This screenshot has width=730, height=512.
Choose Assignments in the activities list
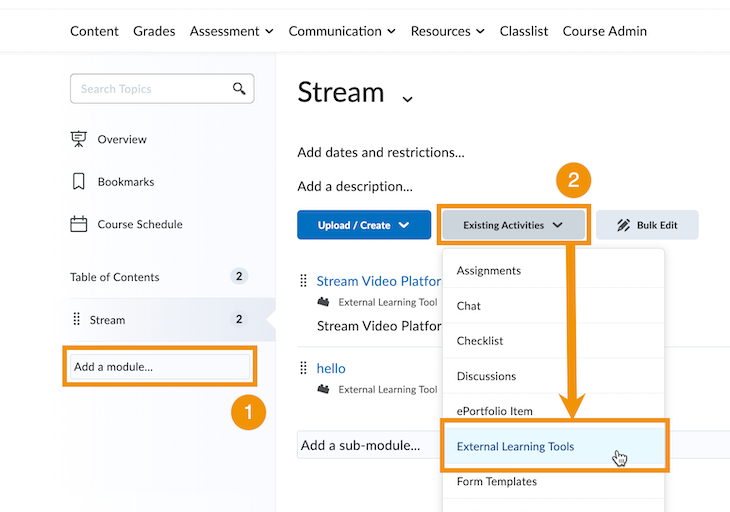(489, 270)
